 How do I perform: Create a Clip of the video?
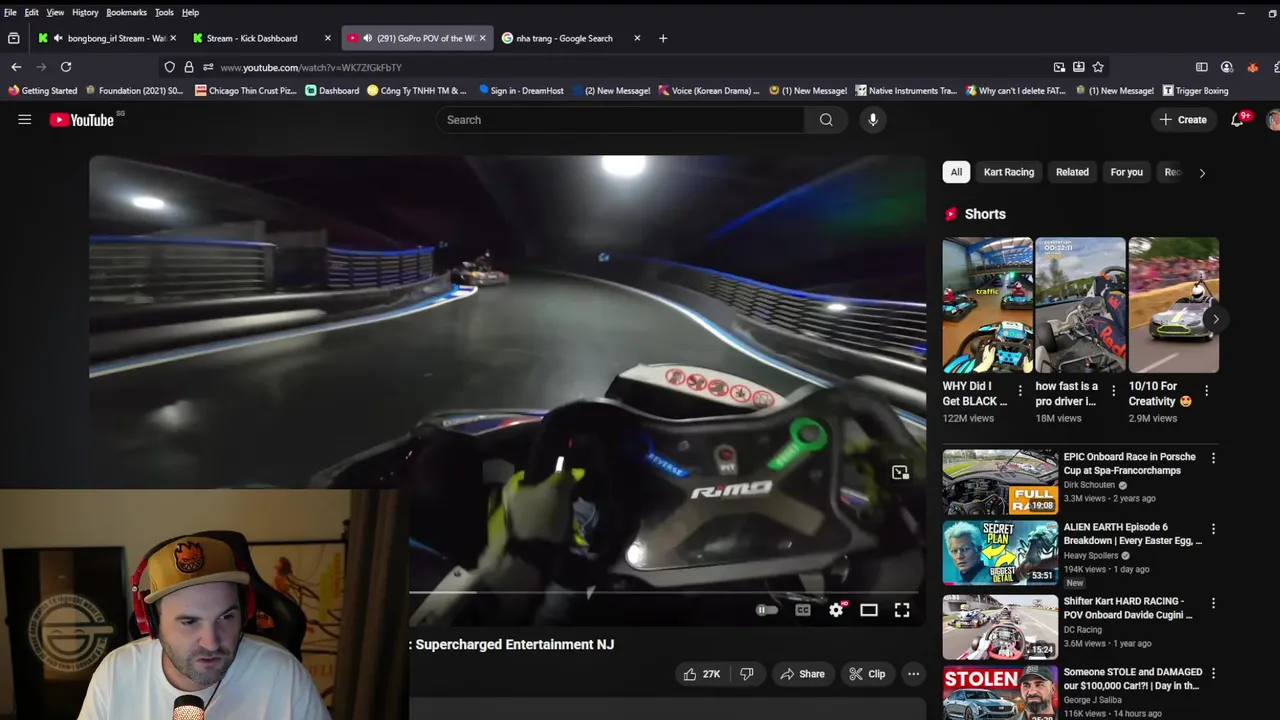pos(867,674)
